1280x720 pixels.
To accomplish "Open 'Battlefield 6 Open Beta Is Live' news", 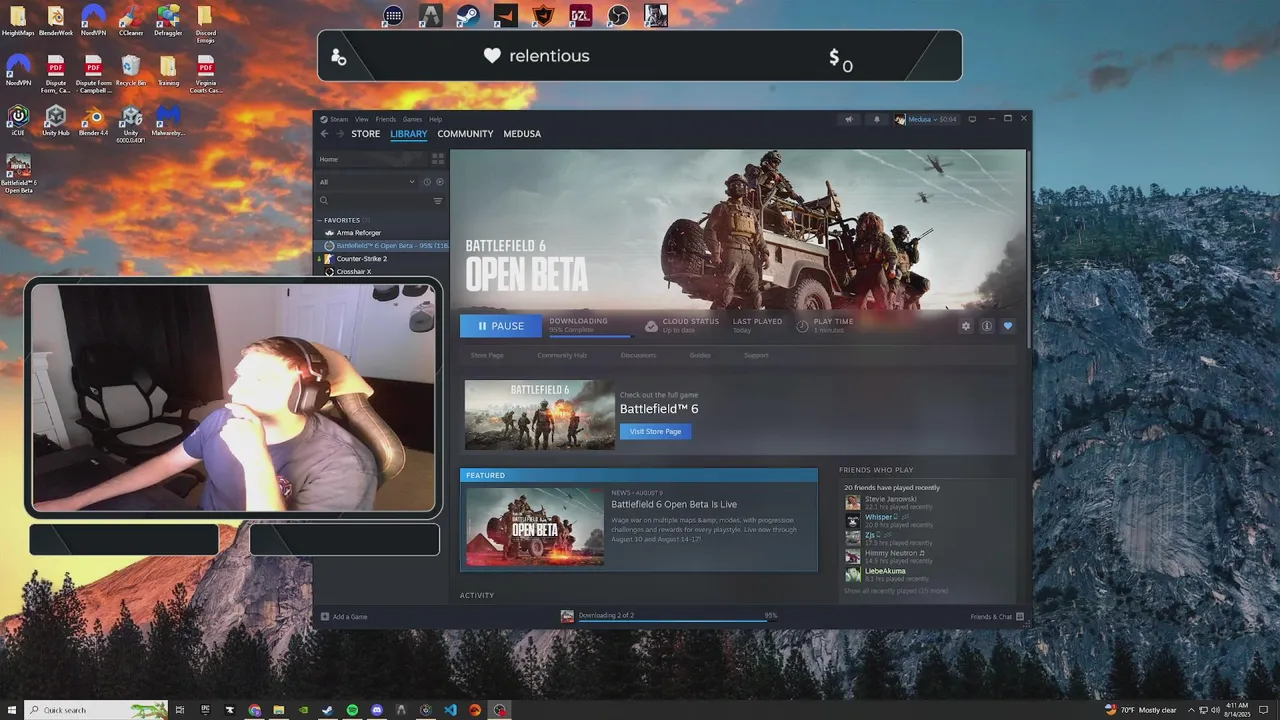I will [674, 505].
